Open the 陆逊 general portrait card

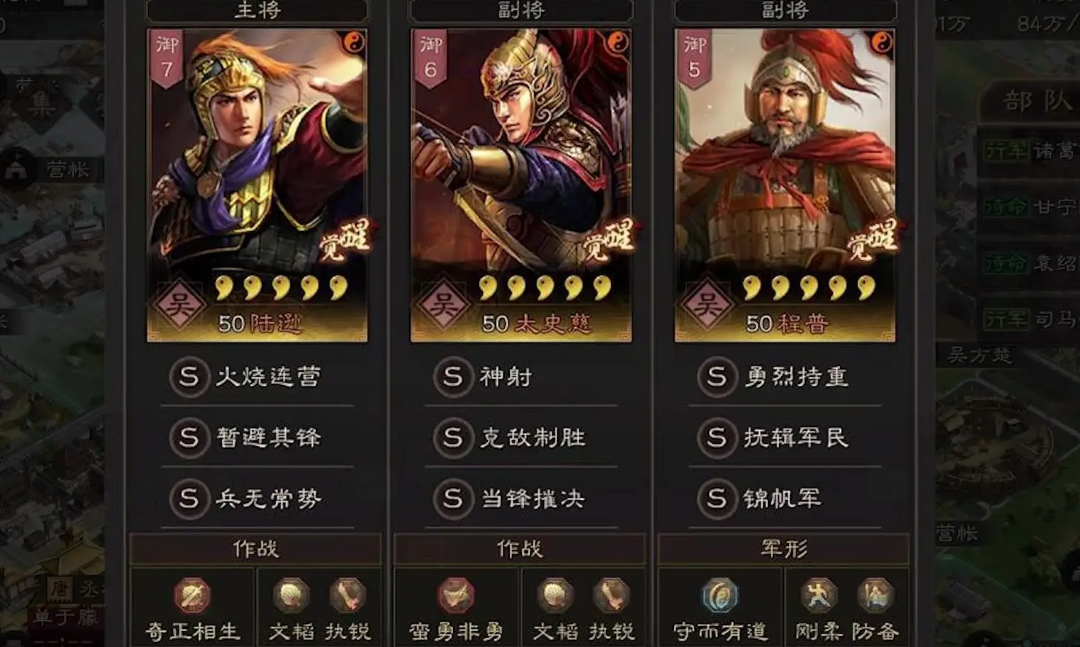pyautogui.click(x=257, y=185)
